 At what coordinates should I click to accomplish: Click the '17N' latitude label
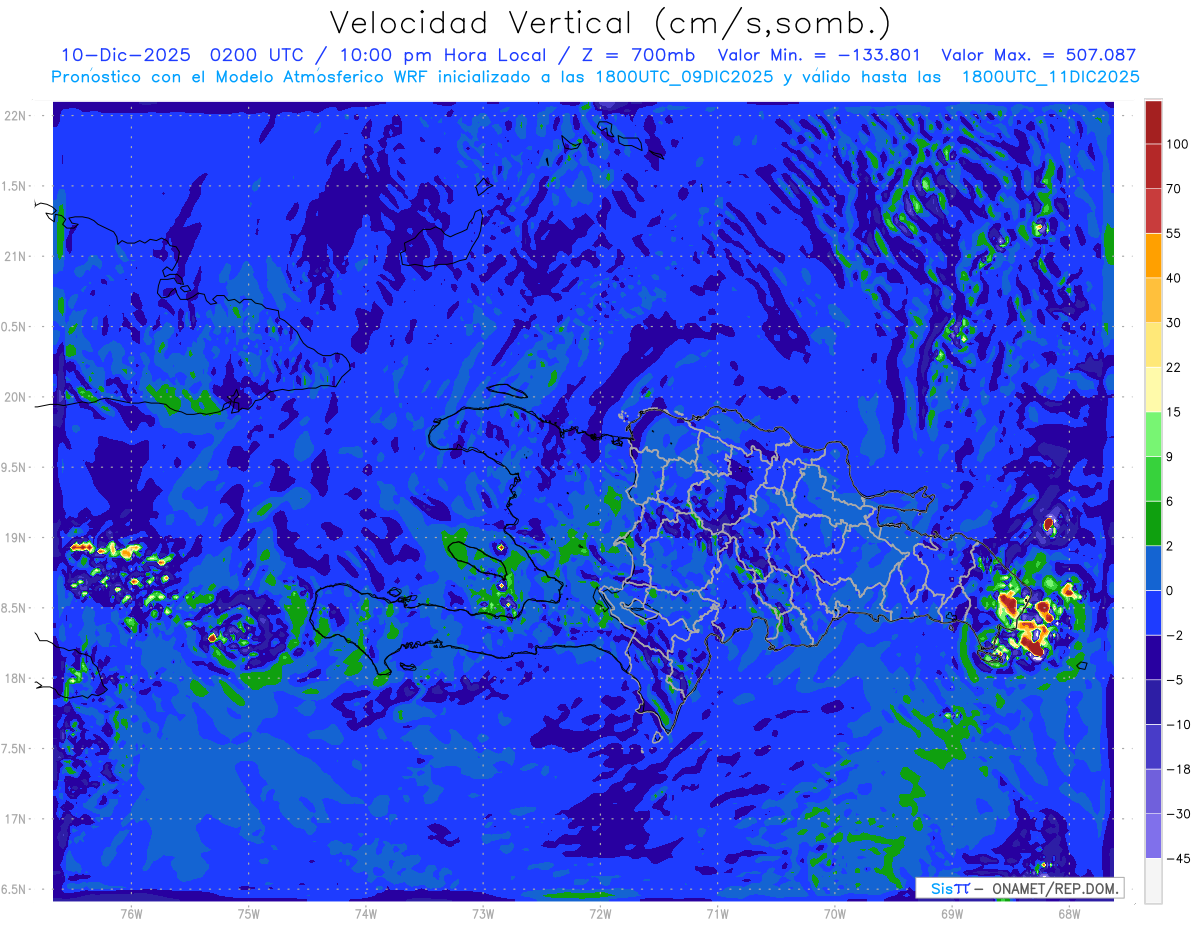pos(16,819)
